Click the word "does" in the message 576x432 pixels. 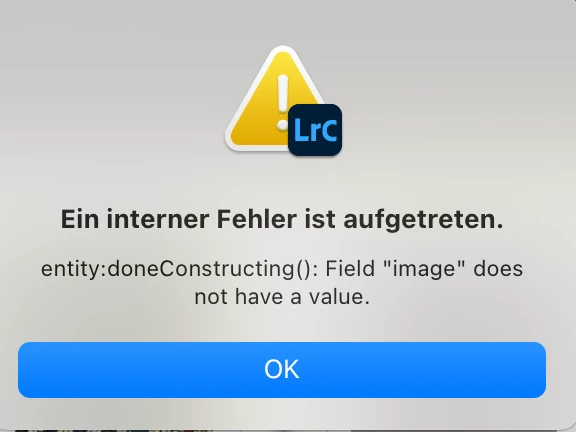pos(498,269)
